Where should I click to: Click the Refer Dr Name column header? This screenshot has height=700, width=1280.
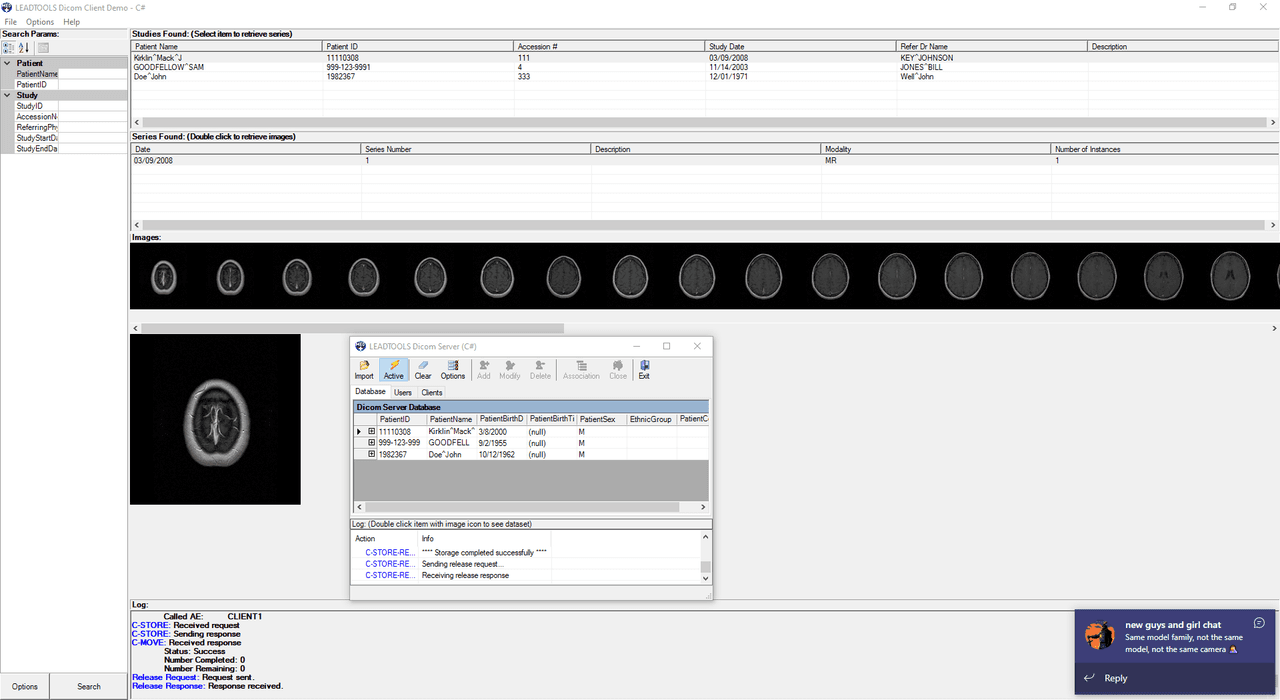[992, 47]
